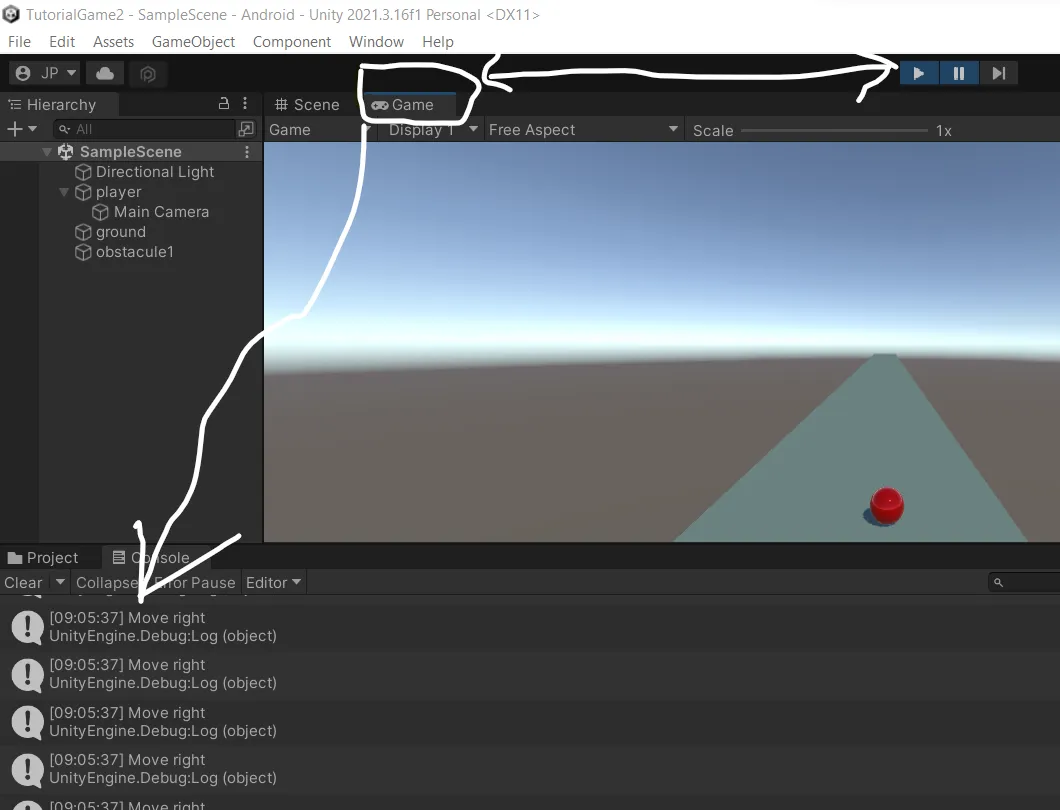Open the Window menu
Image resolution: width=1060 pixels, height=810 pixels.
377,42
